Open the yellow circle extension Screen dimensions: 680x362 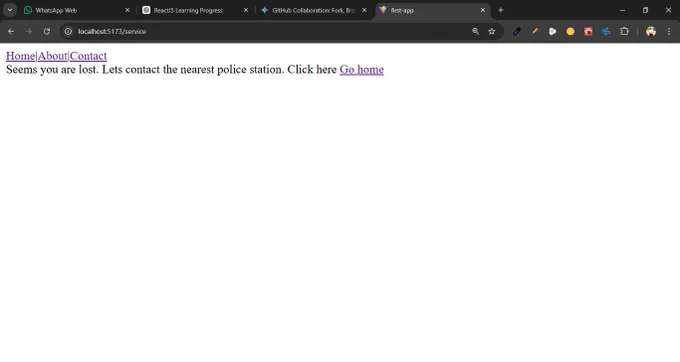click(570, 31)
